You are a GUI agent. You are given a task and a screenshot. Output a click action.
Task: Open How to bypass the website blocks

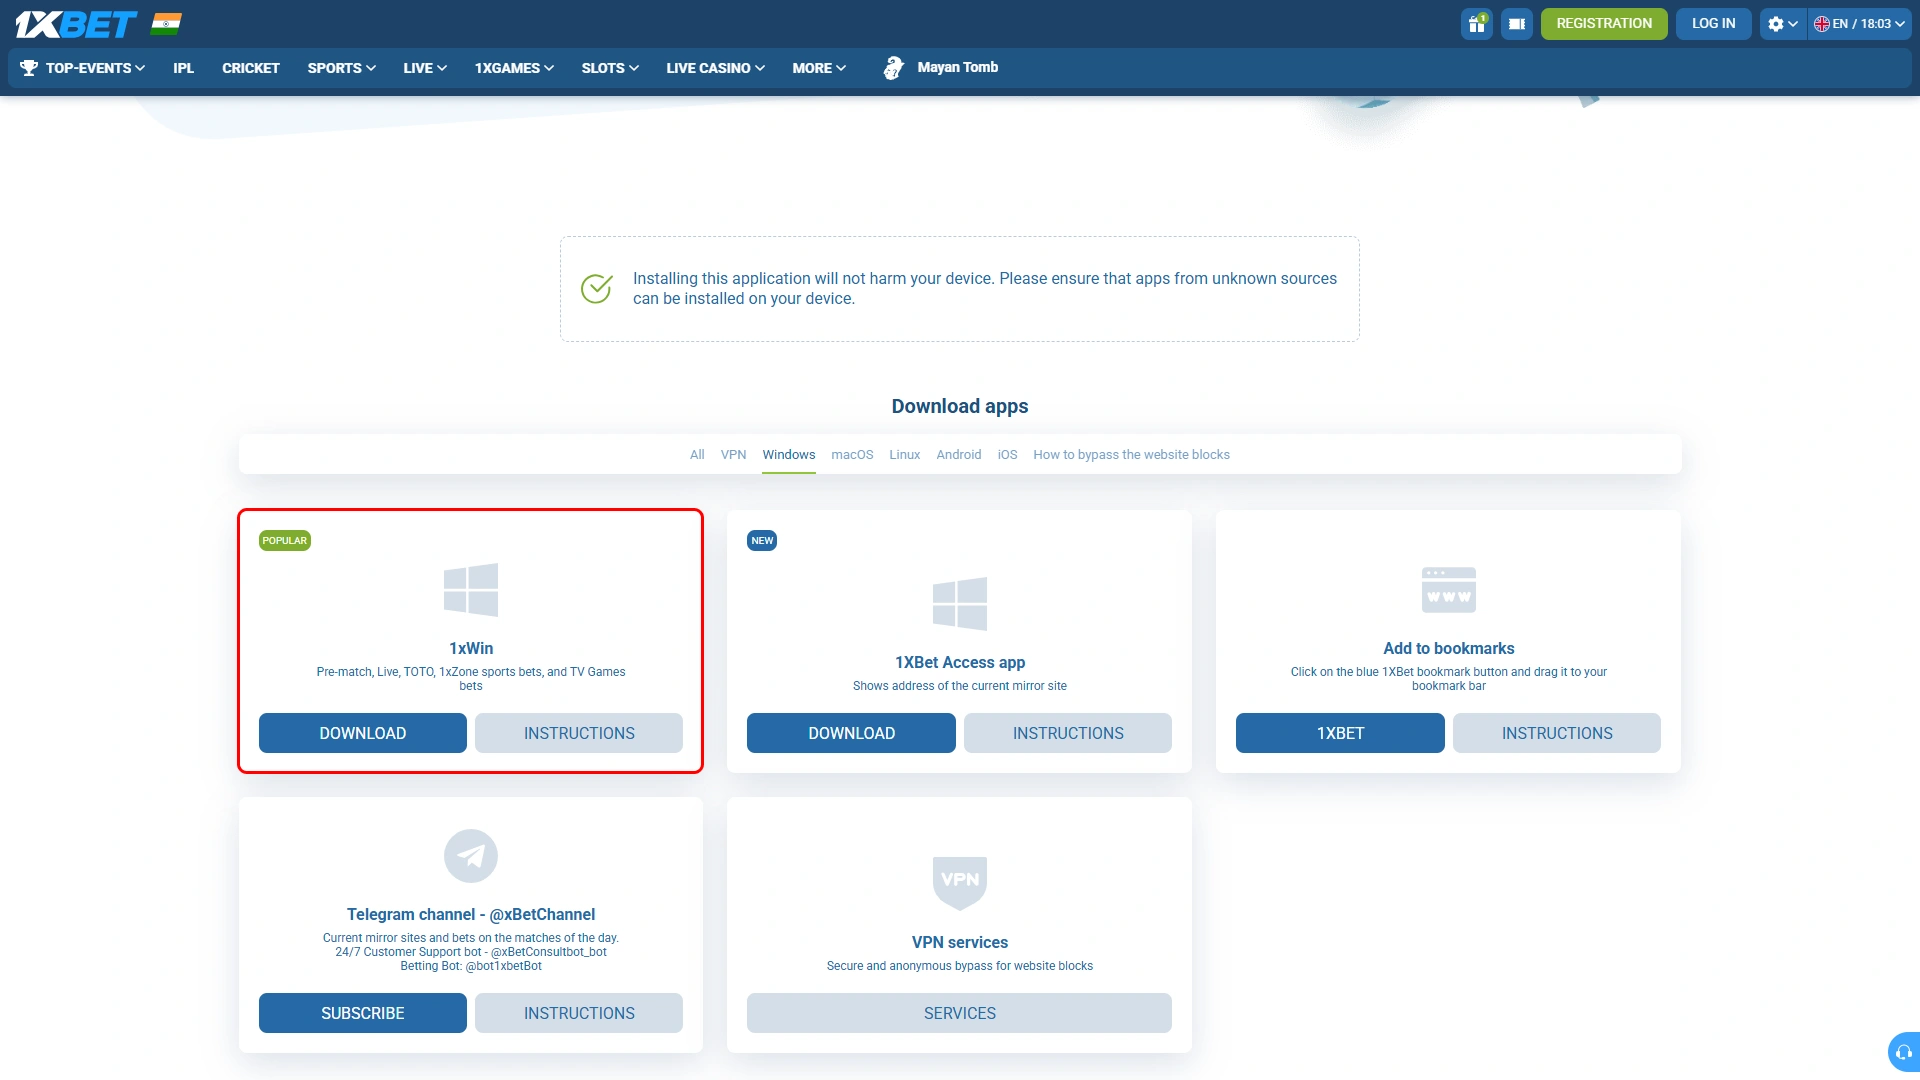[x=1132, y=455]
